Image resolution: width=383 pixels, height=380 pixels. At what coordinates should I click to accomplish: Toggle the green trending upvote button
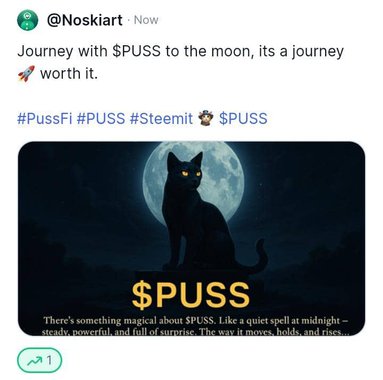[39, 360]
